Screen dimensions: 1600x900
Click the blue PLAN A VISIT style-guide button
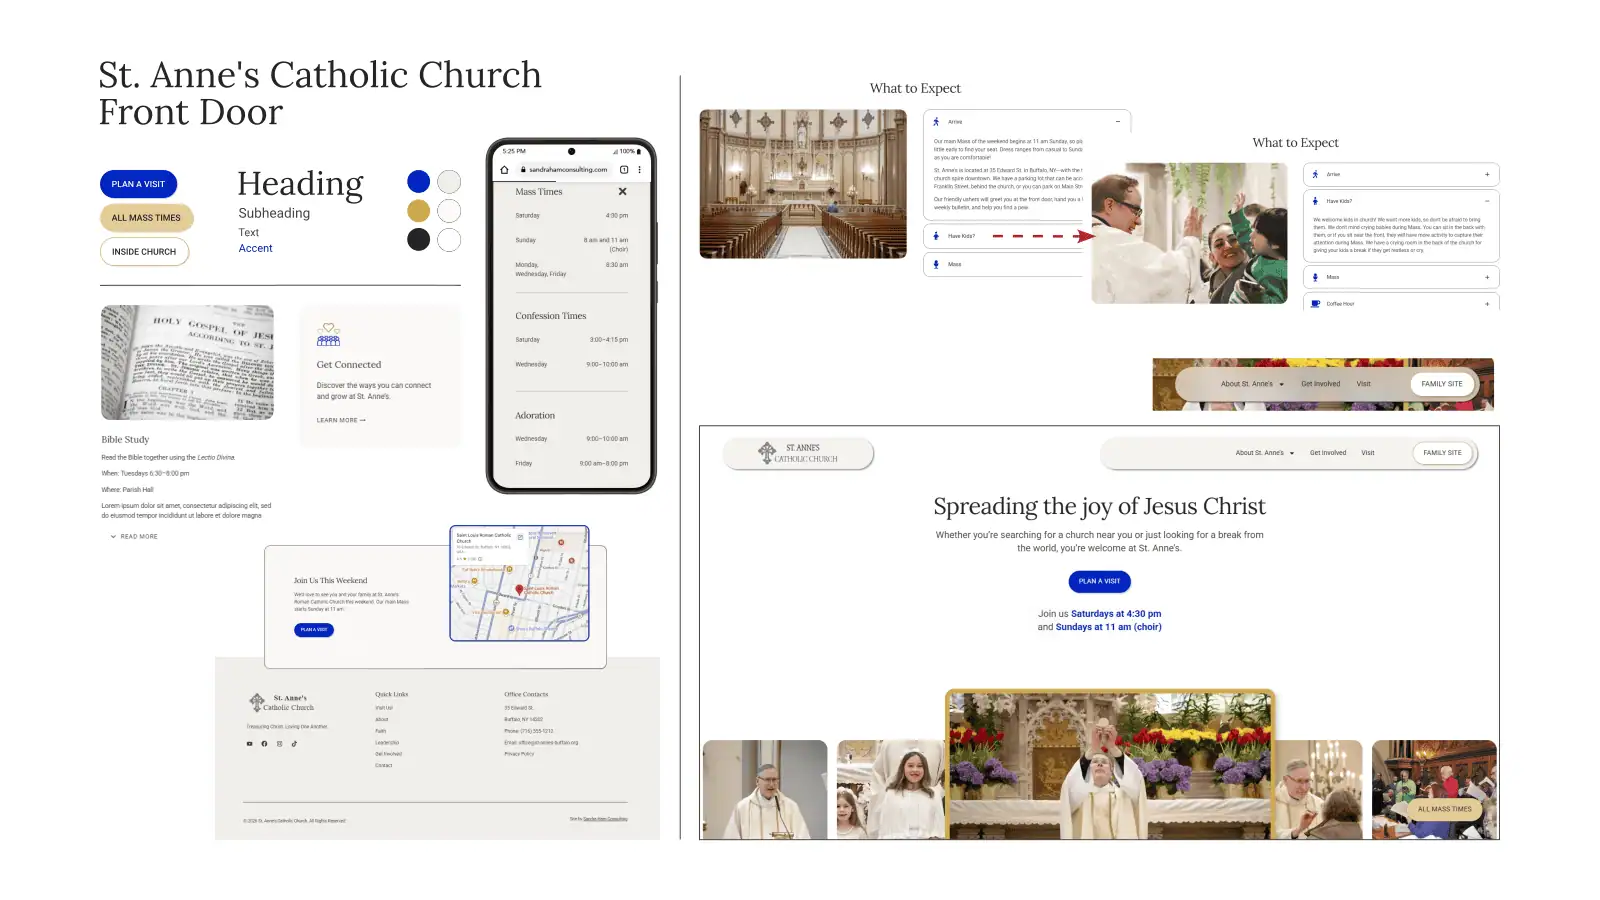click(x=138, y=184)
